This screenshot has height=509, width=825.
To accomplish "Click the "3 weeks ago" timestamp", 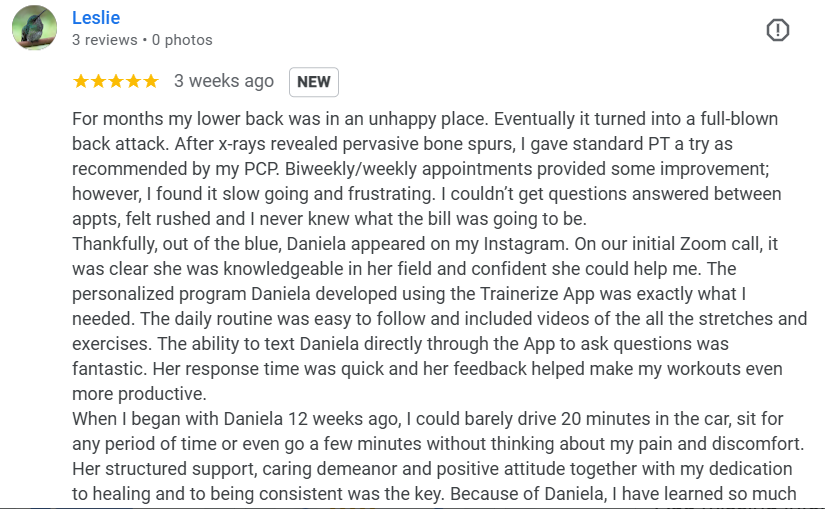I will click(x=223, y=81).
